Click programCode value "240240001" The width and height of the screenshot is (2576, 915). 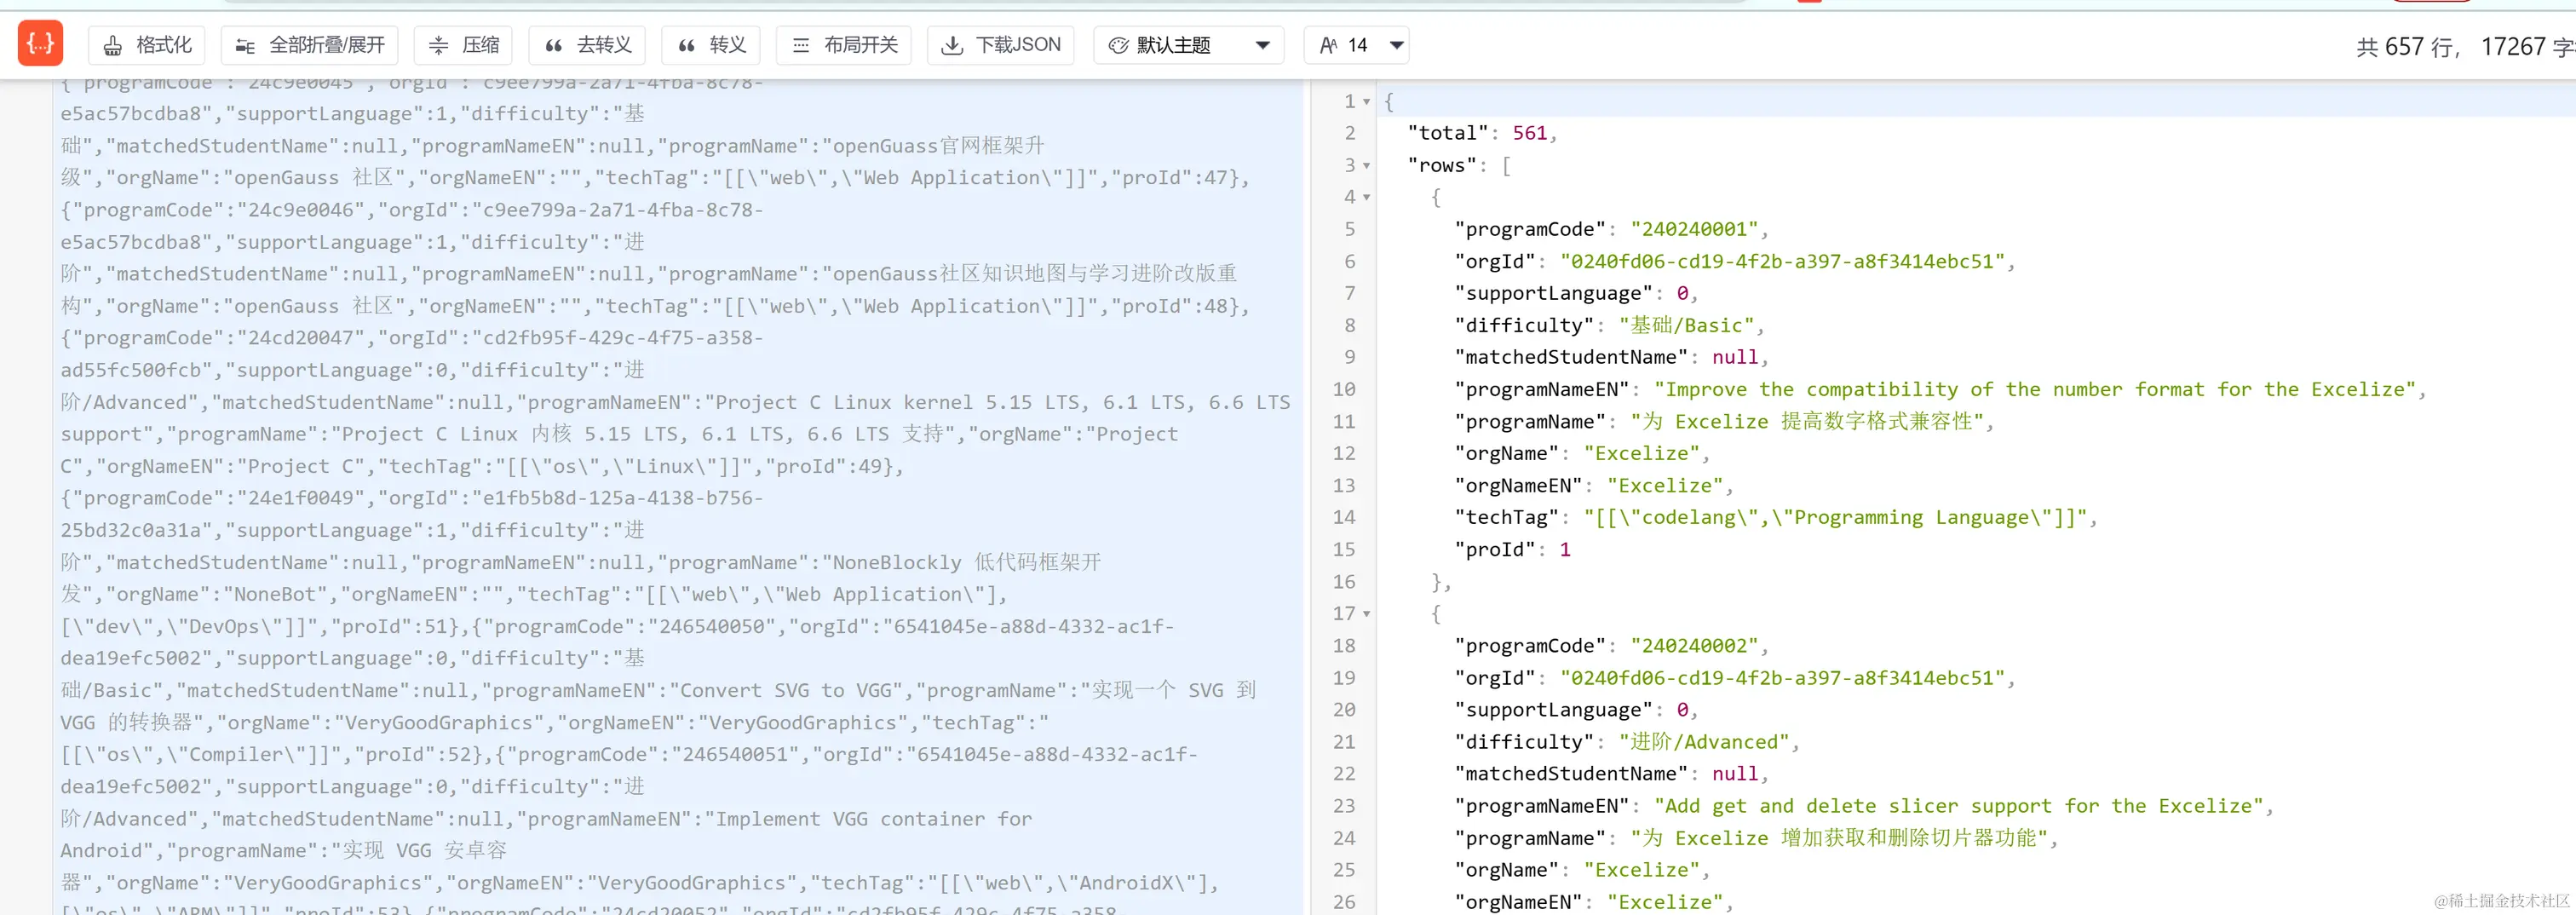pos(1694,229)
